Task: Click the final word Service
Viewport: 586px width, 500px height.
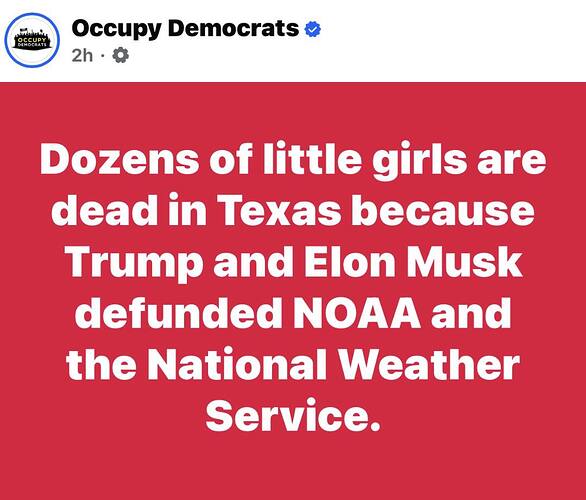Action: pyautogui.click(x=293, y=414)
